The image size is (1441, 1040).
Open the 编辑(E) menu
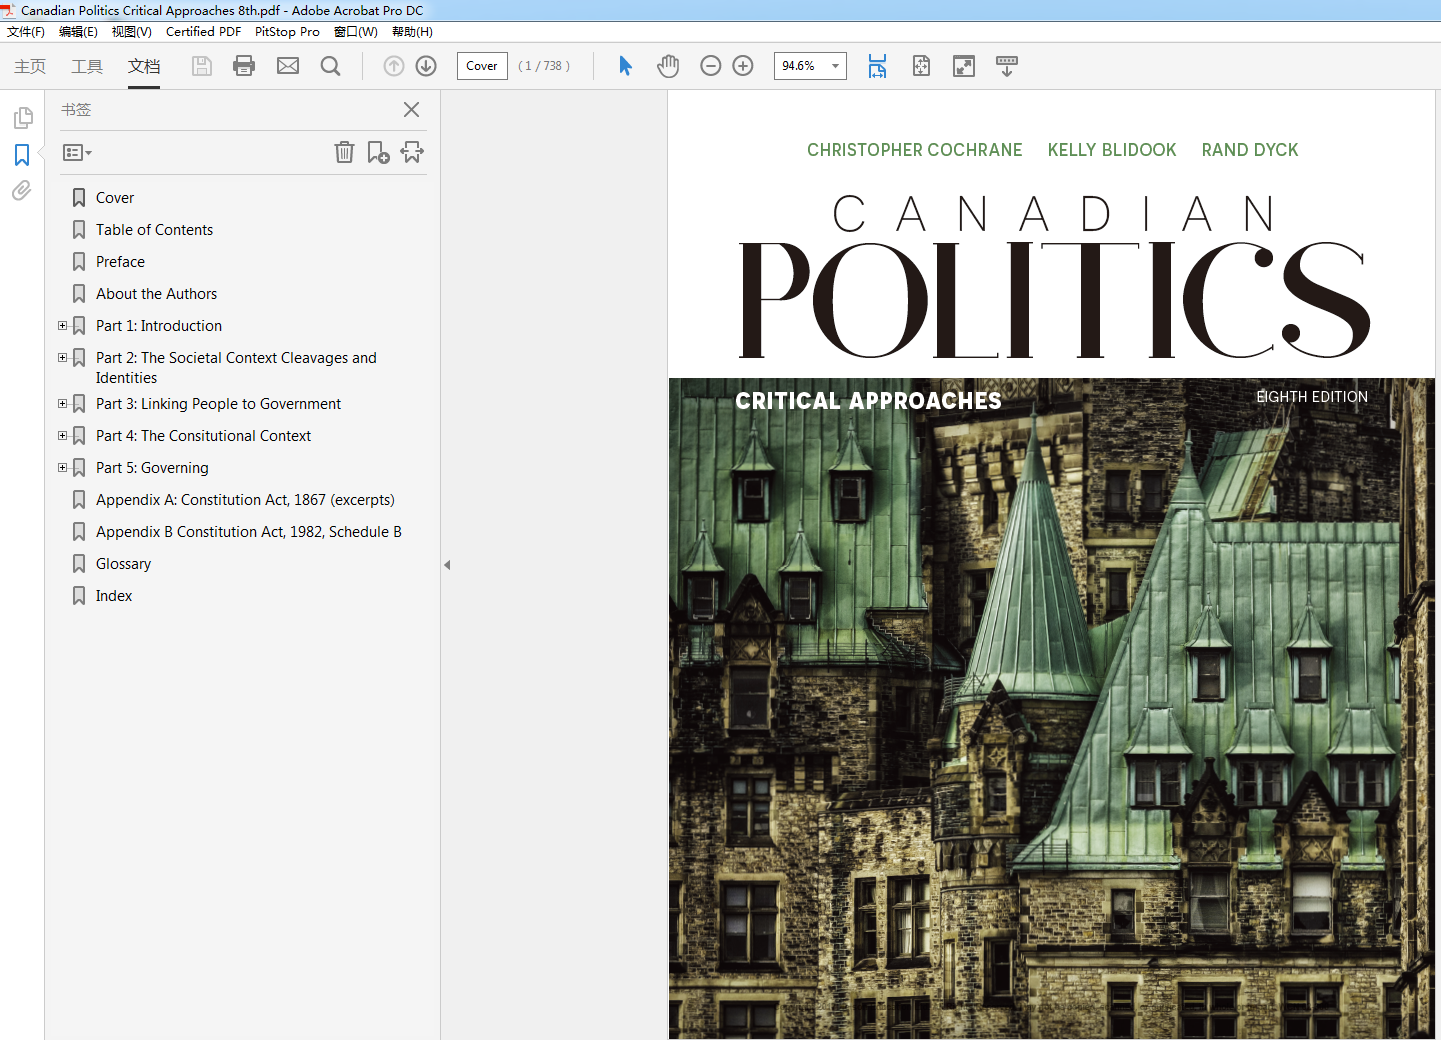(x=78, y=32)
